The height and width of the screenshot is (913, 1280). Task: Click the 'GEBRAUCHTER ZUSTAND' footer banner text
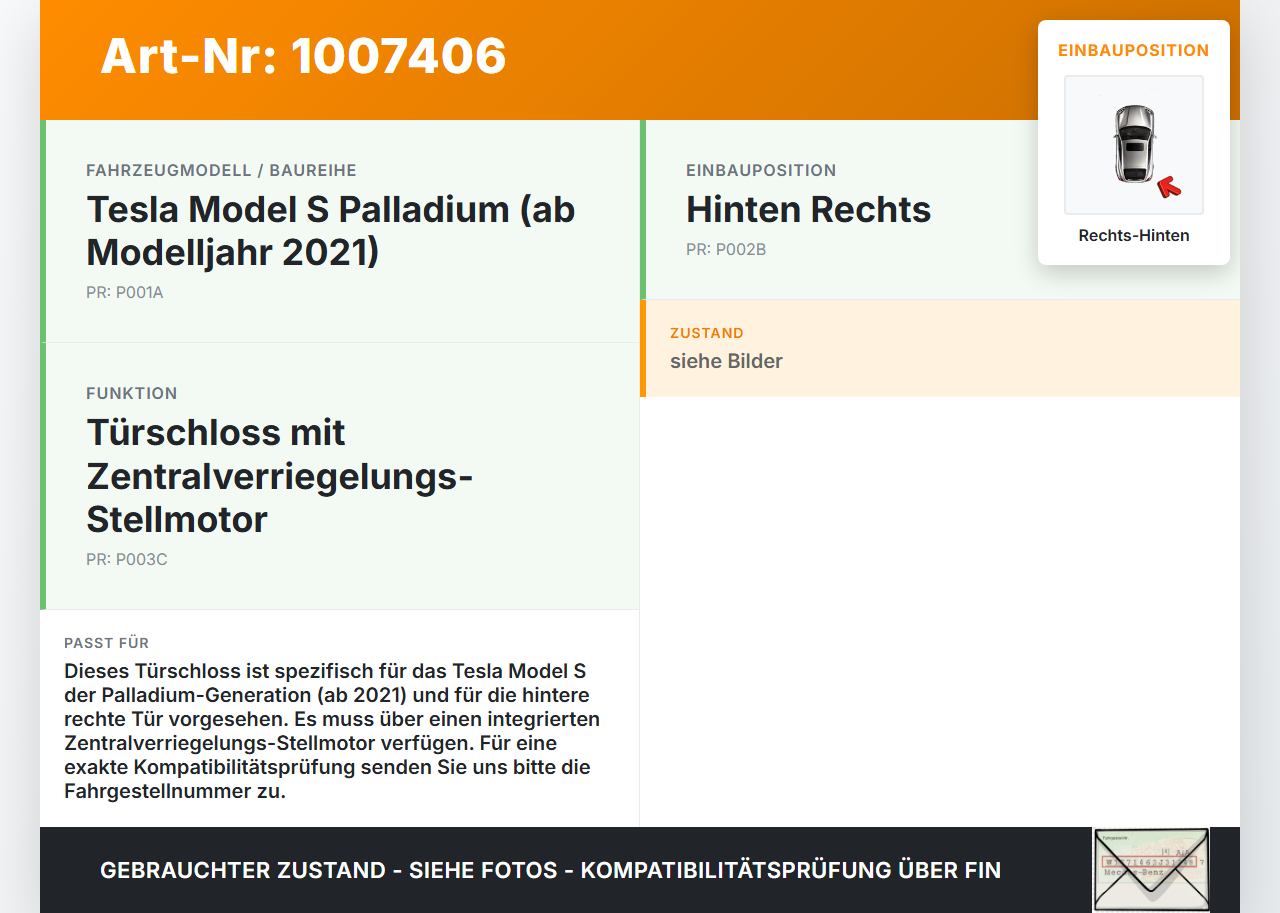coord(550,870)
